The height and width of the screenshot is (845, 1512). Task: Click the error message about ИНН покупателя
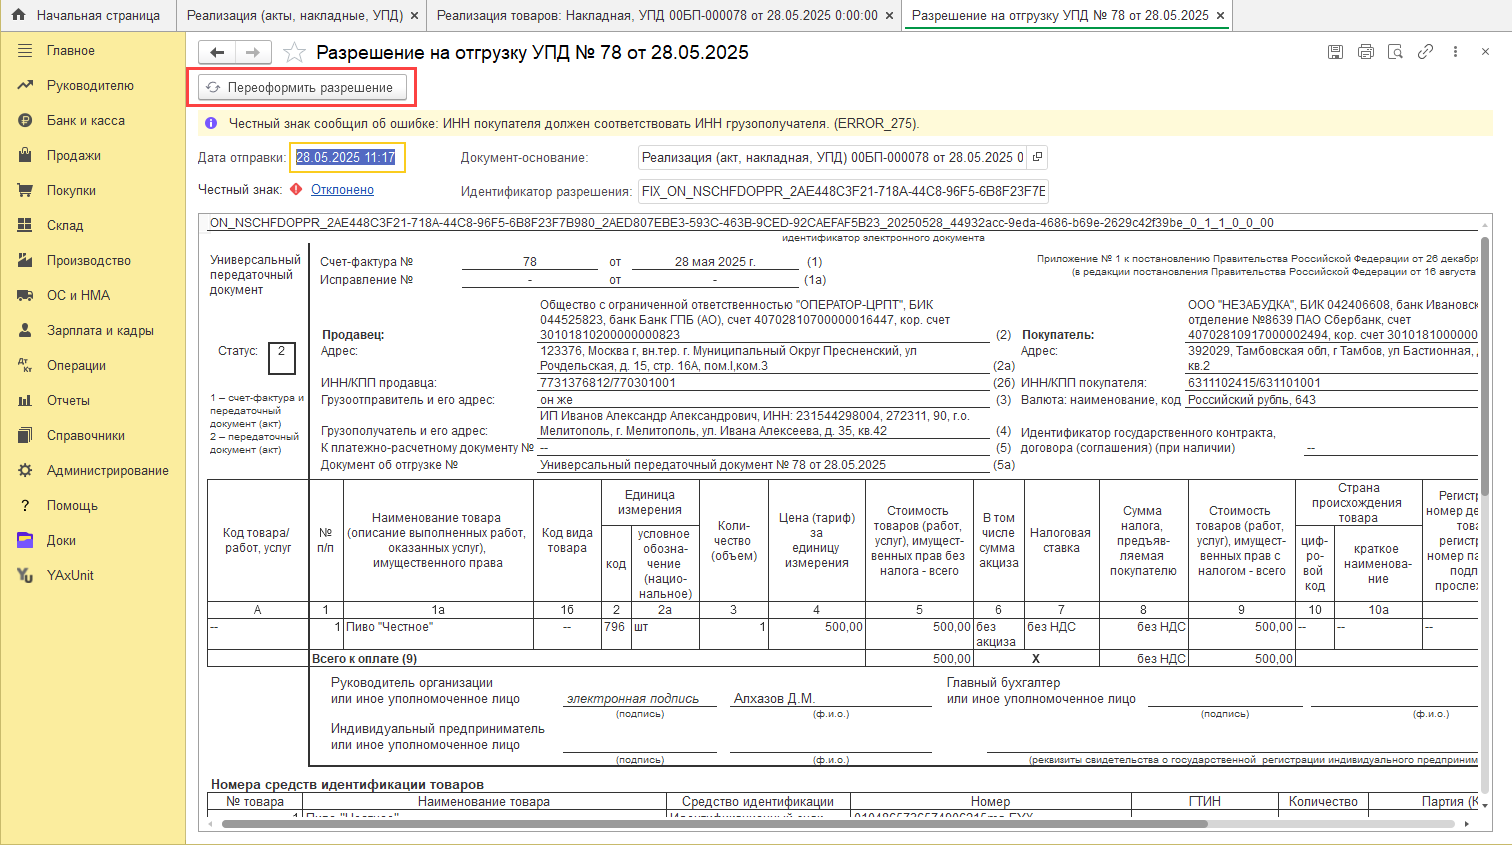[x=574, y=124]
